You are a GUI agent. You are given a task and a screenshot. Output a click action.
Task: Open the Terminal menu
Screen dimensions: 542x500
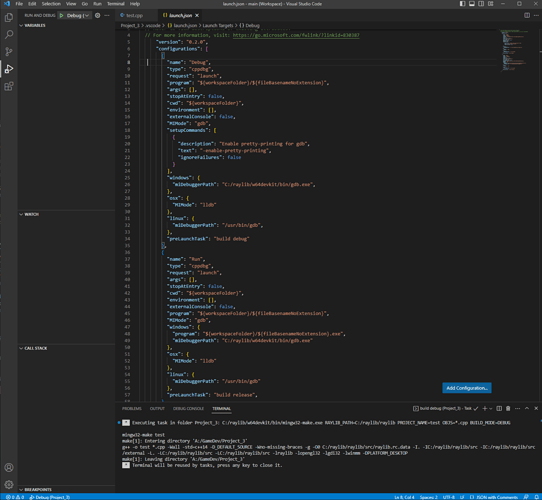[x=115, y=4]
